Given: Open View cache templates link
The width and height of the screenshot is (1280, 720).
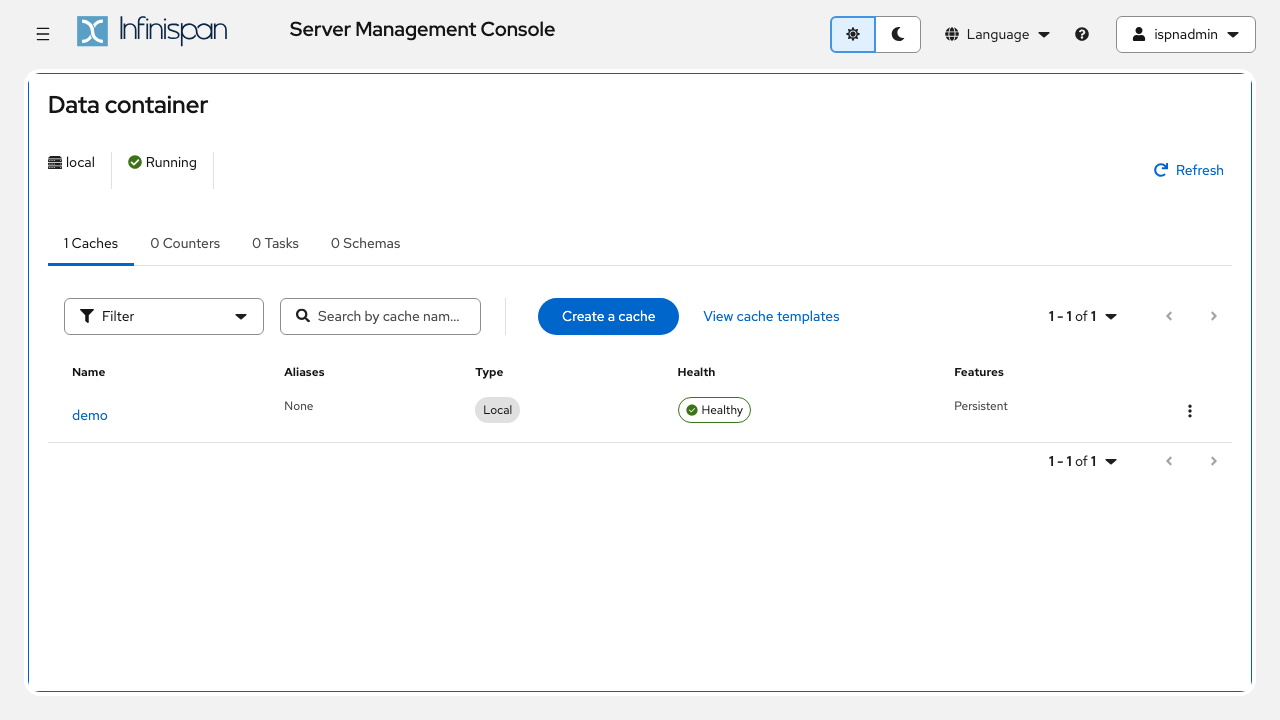Looking at the screenshot, I should [x=771, y=316].
